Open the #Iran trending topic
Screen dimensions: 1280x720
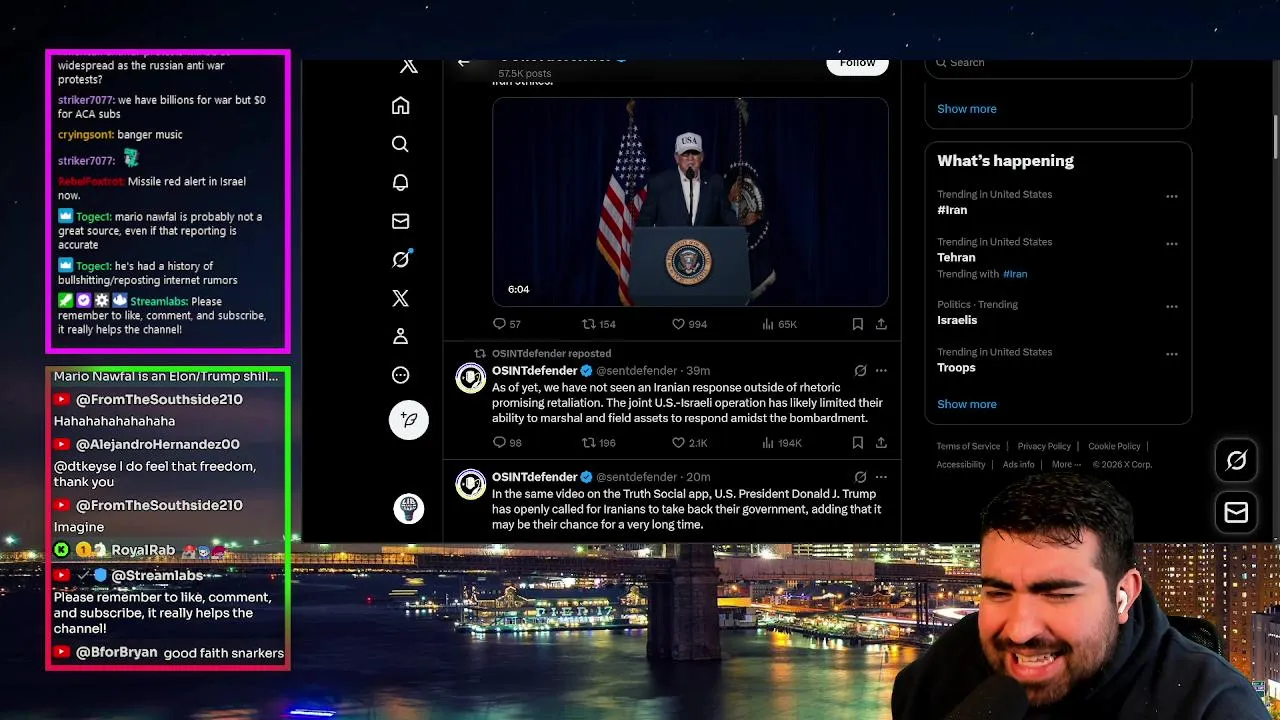[x=1058, y=203]
